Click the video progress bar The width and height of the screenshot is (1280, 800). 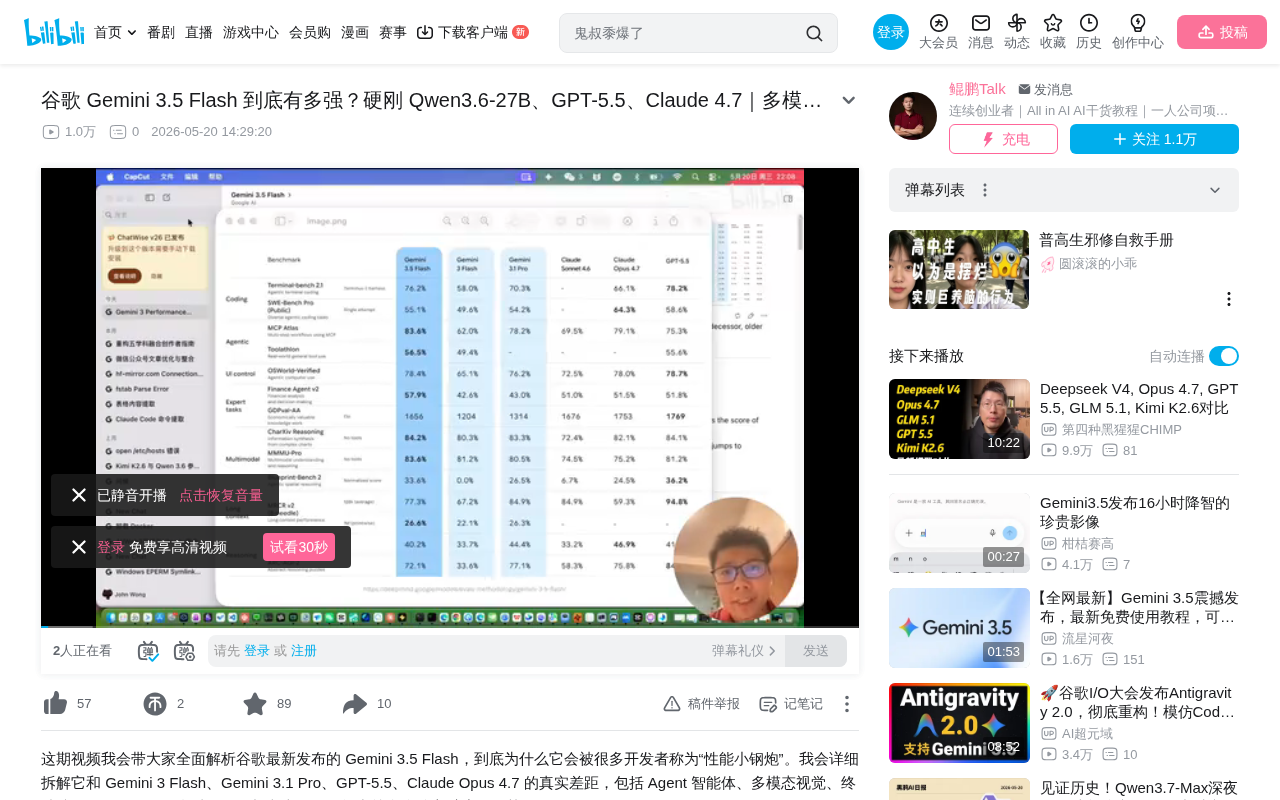450,627
